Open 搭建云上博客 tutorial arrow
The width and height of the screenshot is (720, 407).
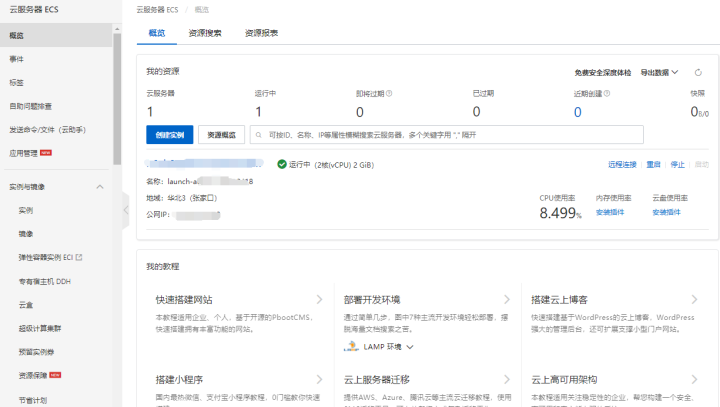coord(694,300)
